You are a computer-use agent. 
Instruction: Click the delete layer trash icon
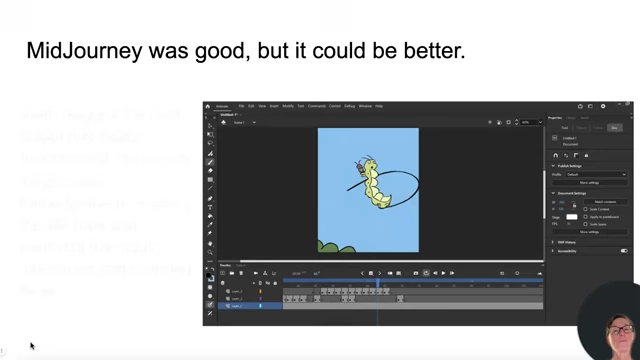click(241, 273)
